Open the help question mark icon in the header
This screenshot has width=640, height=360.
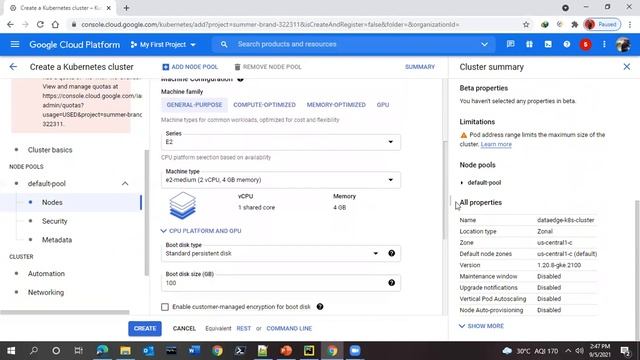(x=567, y=44)
